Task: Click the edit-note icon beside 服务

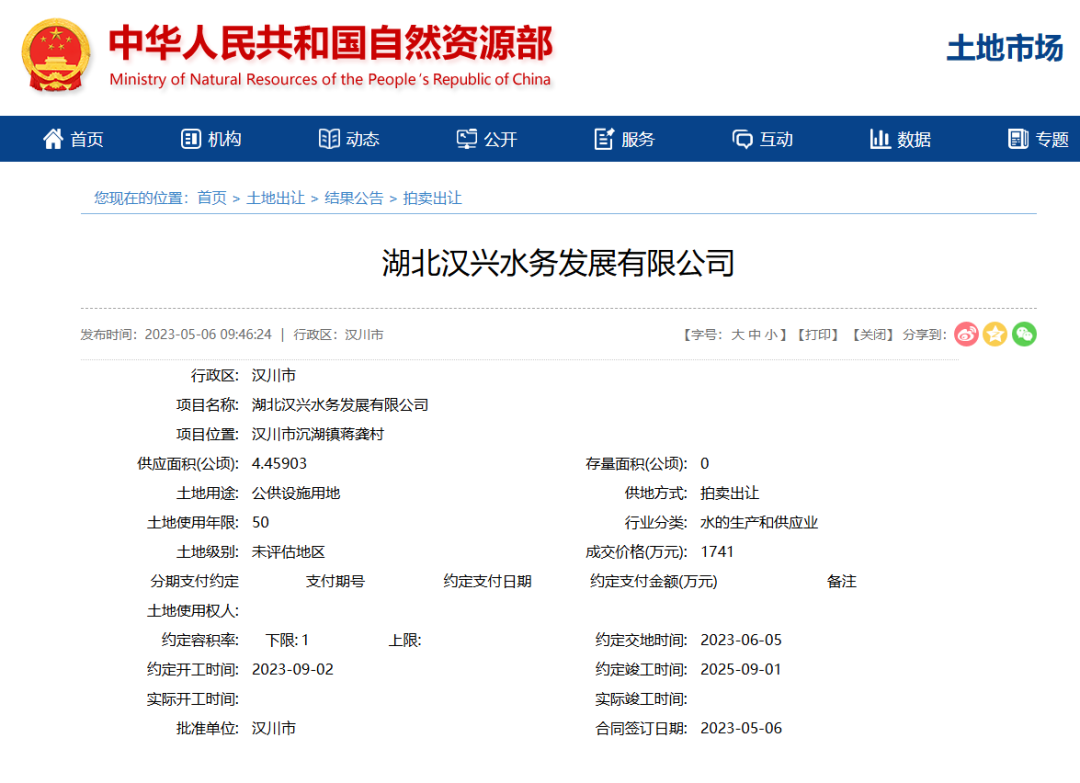Action: pyautogui.click(x=604, y=139)
